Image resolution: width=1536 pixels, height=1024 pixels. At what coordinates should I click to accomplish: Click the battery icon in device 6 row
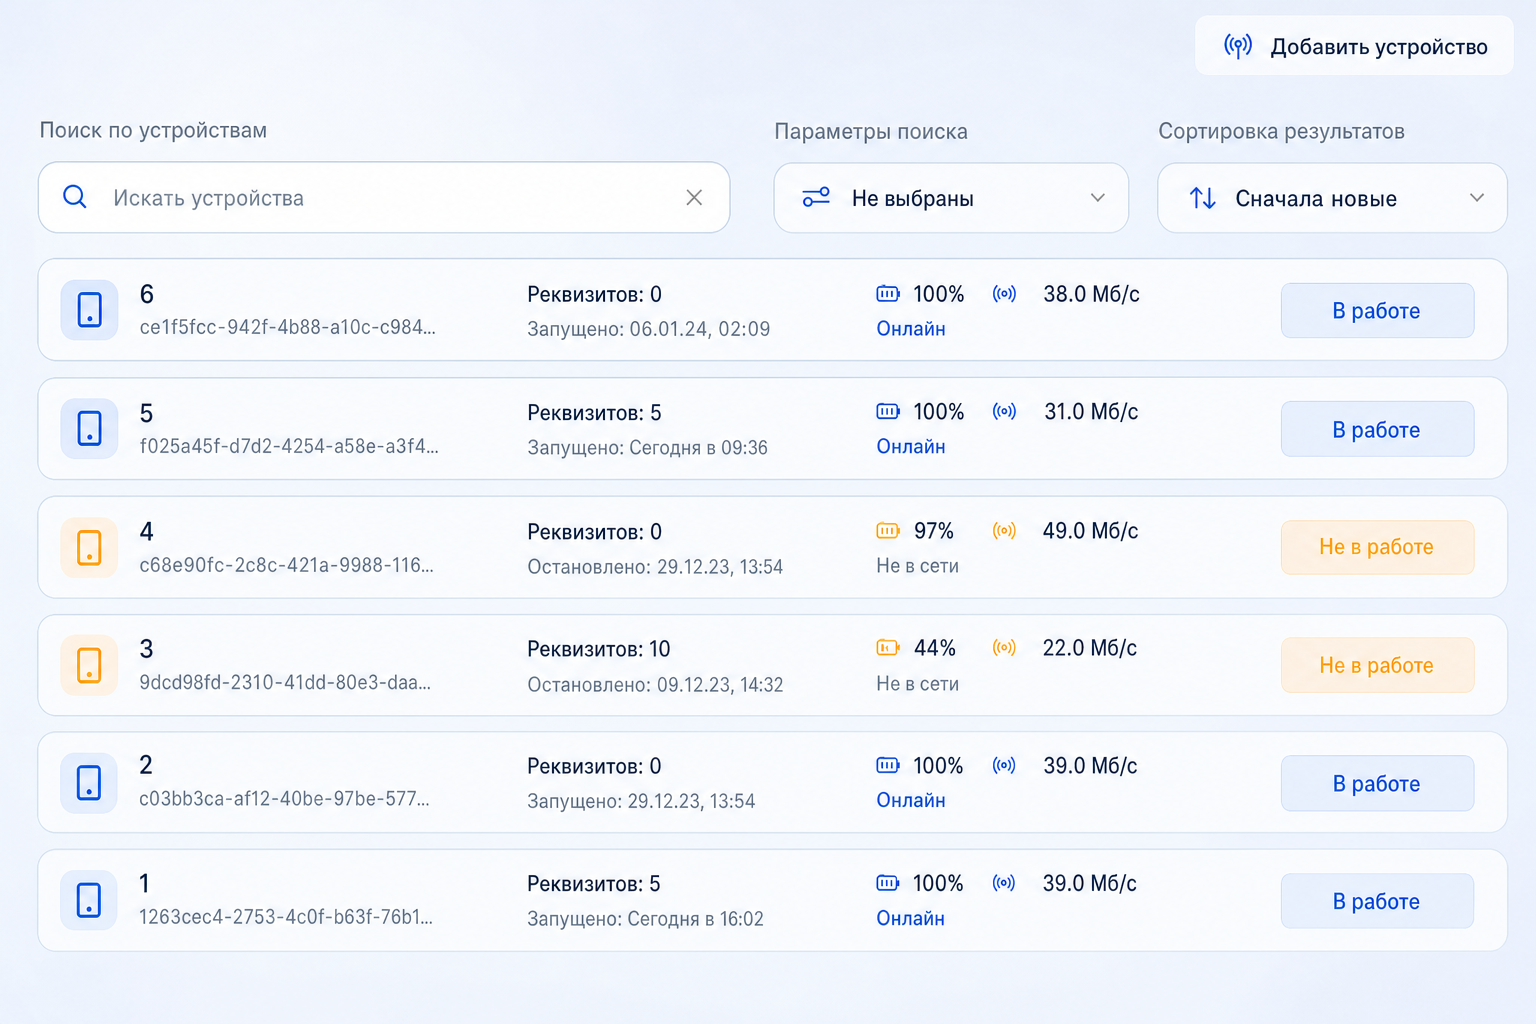click(x=888, y=294)
